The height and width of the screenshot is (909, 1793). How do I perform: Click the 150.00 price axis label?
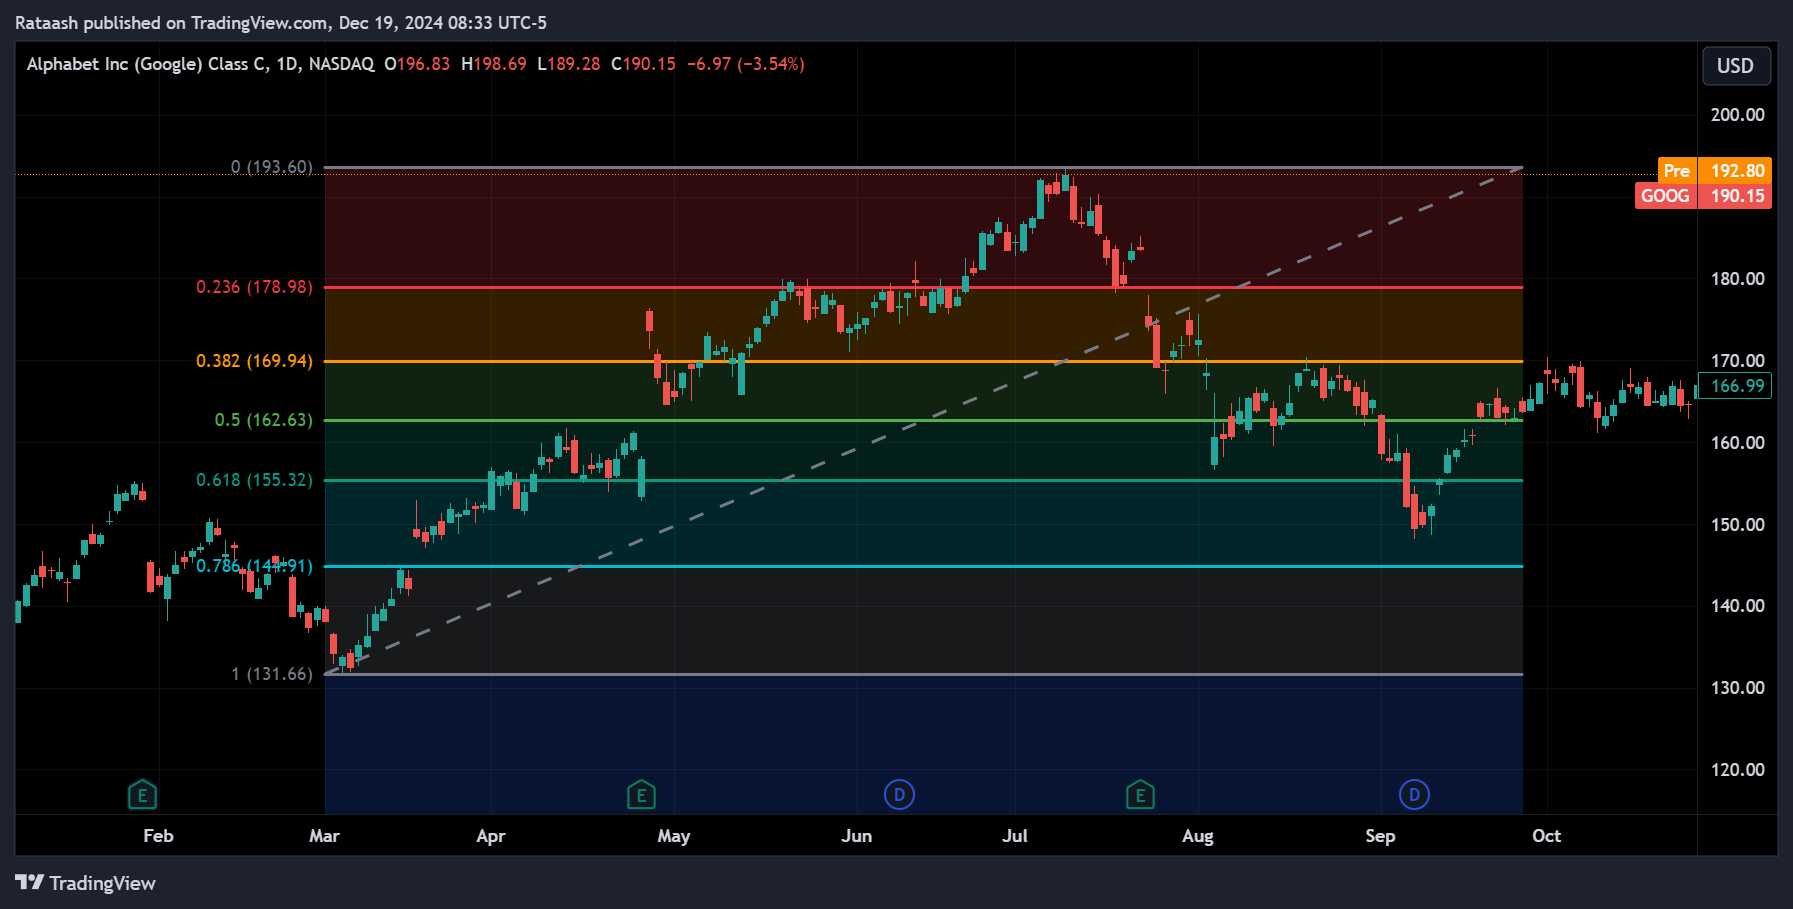coord(1737,525)
